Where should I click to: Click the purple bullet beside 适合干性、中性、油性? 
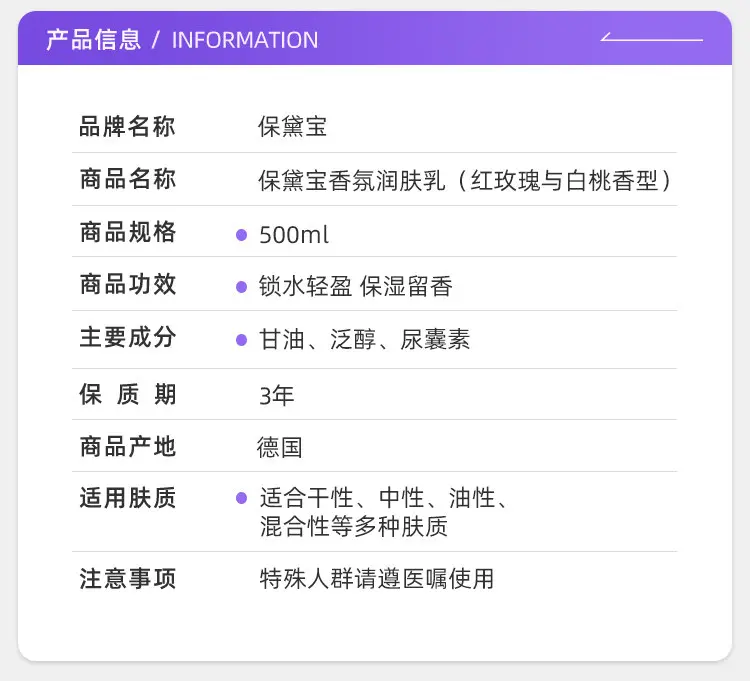click(242, 498)
